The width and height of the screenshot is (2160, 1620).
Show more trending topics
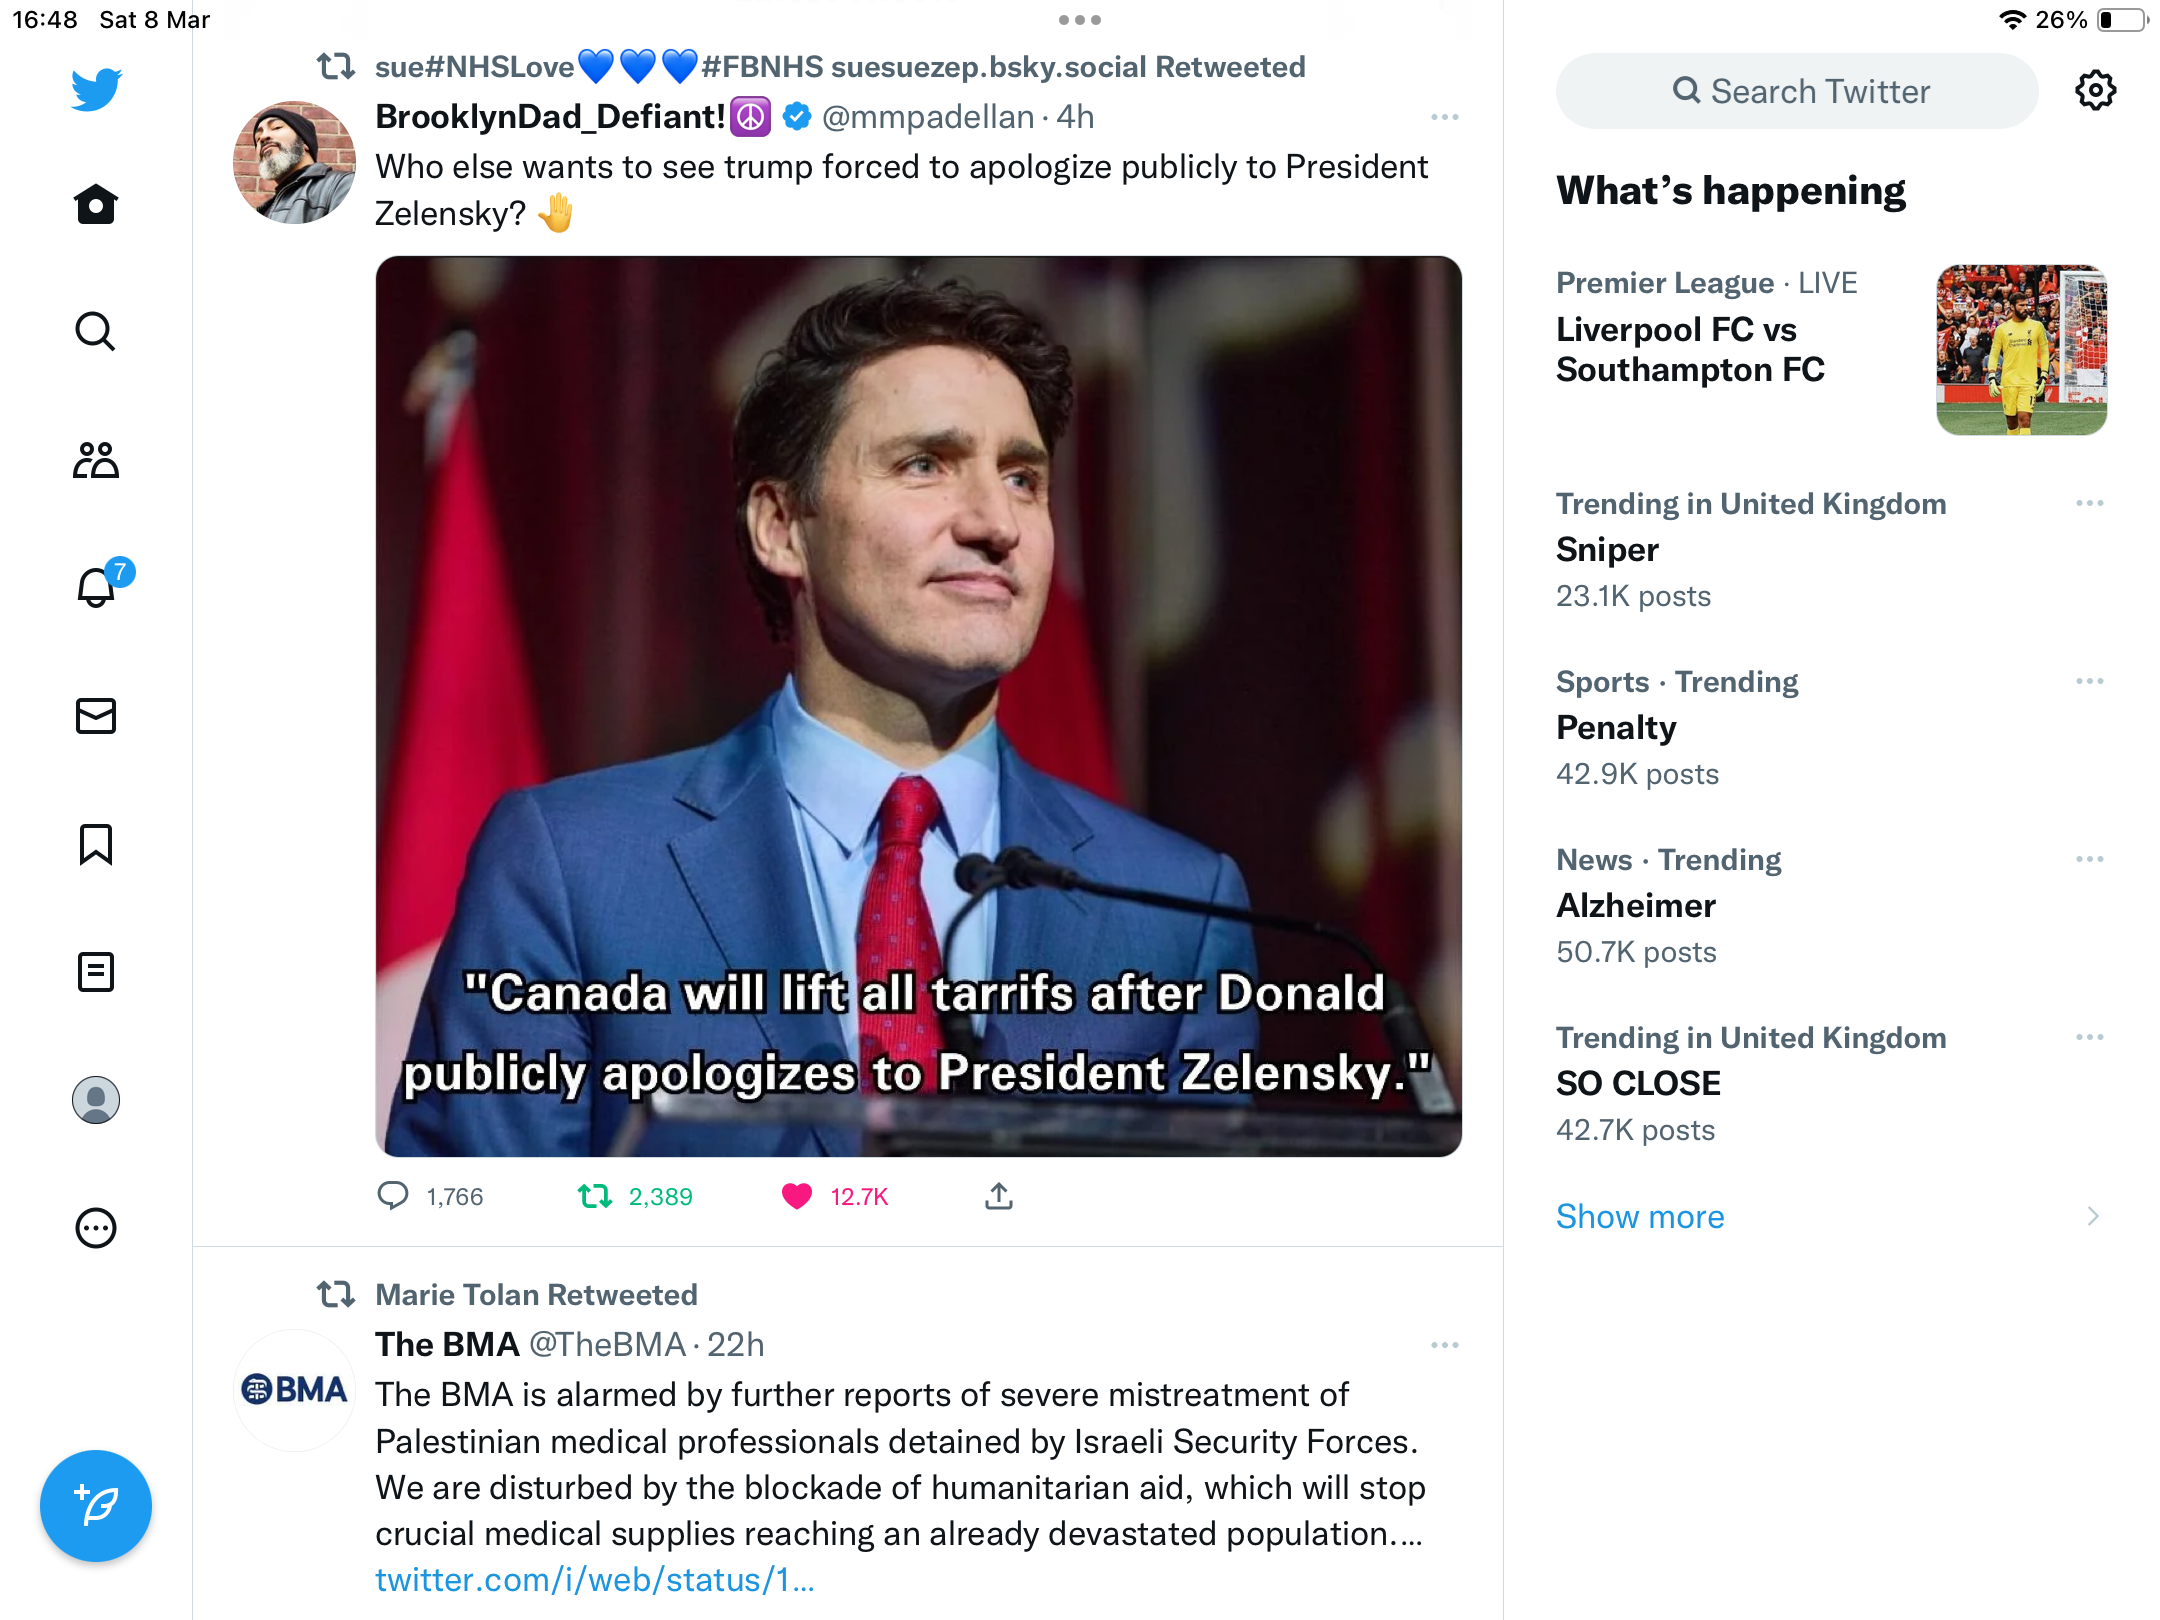click(1640, 1217)
